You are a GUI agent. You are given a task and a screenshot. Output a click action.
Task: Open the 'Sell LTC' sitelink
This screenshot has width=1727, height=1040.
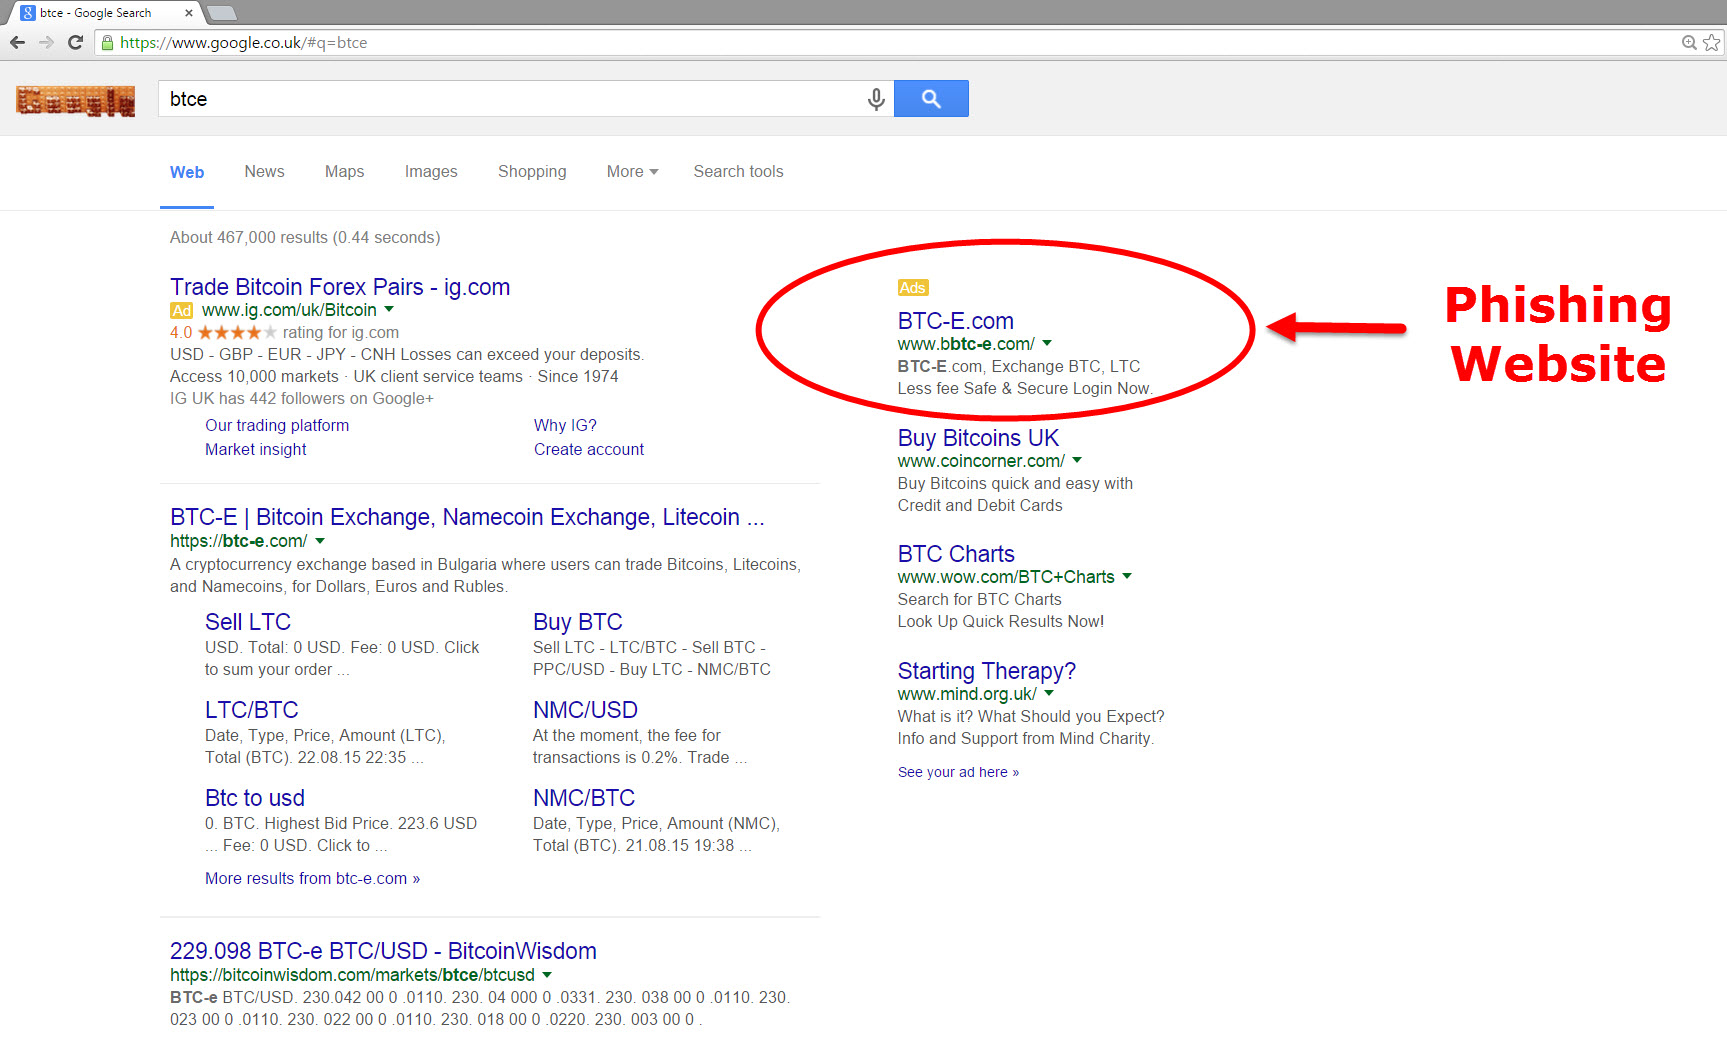tap(248, 622)
